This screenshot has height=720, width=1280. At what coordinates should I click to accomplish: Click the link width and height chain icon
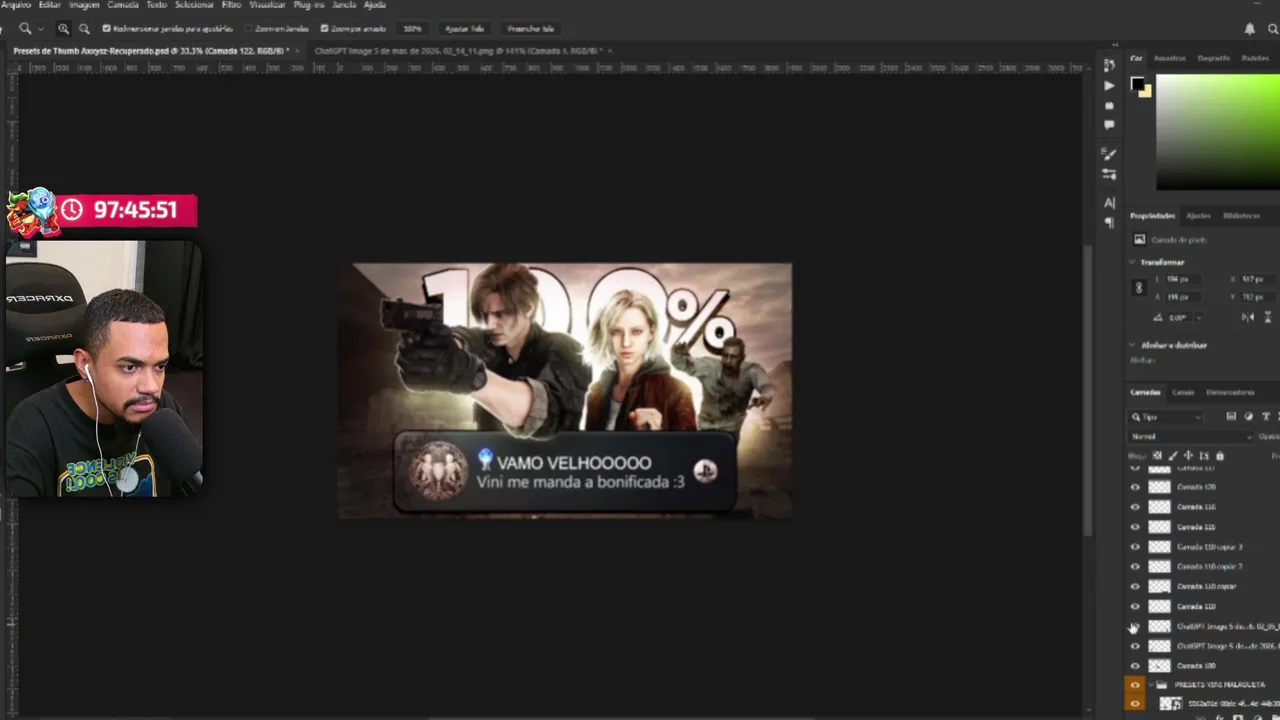click(x=1138, y=288)
